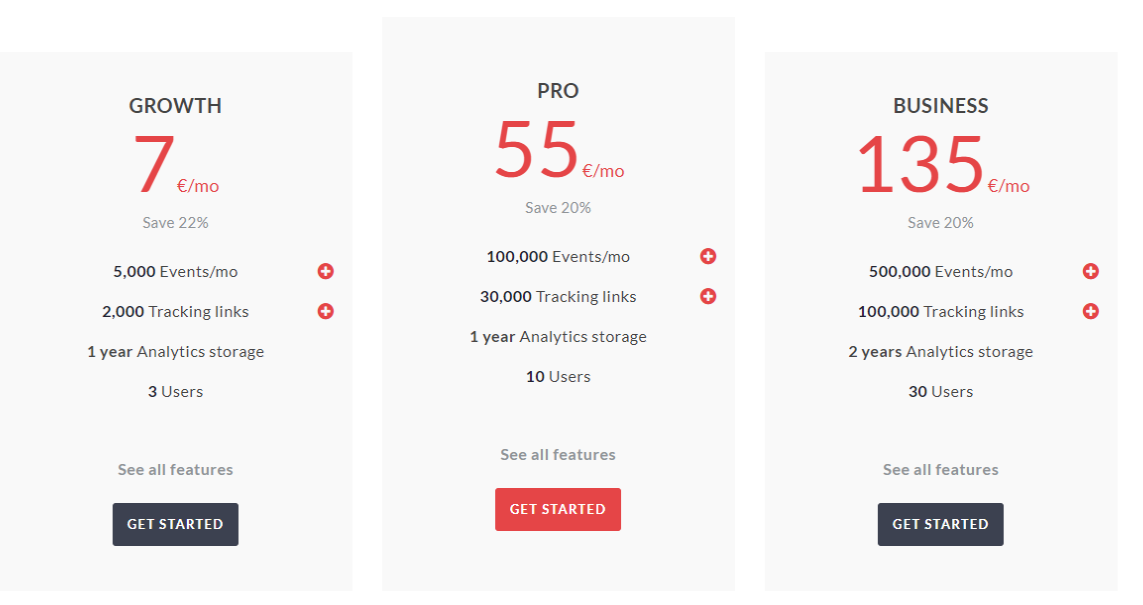Click plus icon beside 2,000 Tracking links
Image resolution: width=1143 pixels, height=605 pixels.
click(326, 311)
